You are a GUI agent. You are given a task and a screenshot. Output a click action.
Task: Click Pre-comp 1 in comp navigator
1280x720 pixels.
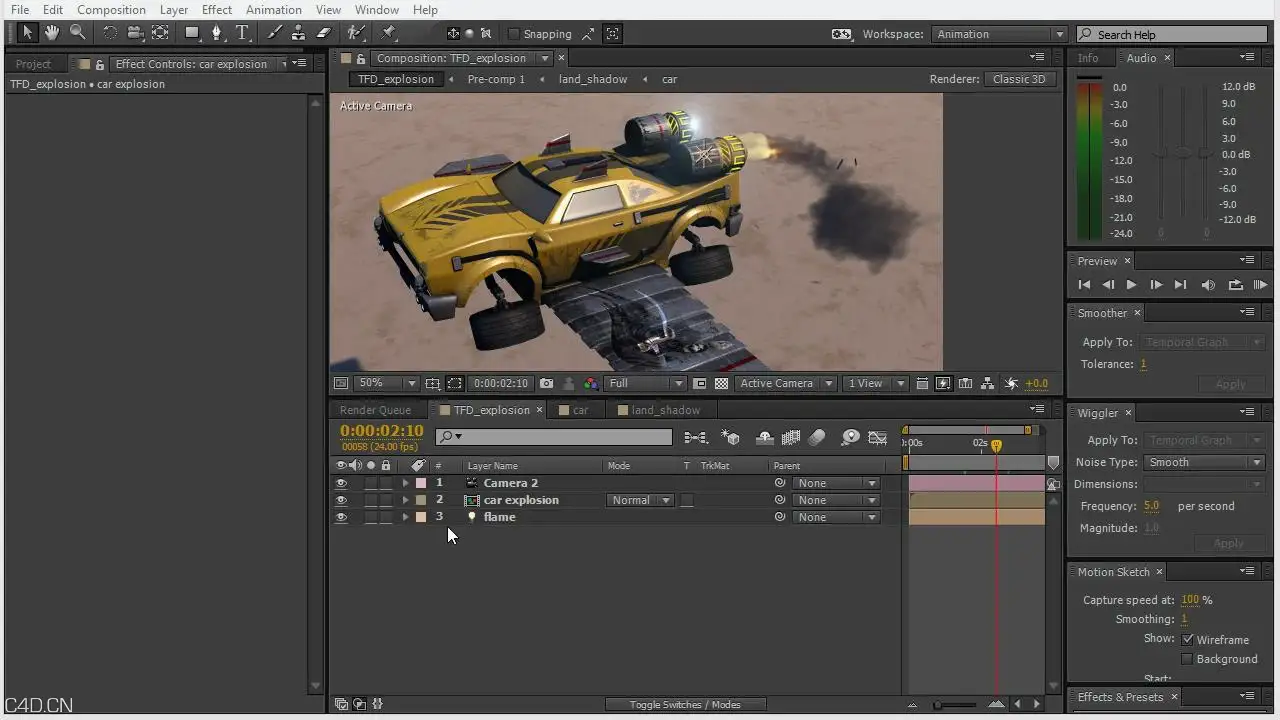tap(496, 79)
